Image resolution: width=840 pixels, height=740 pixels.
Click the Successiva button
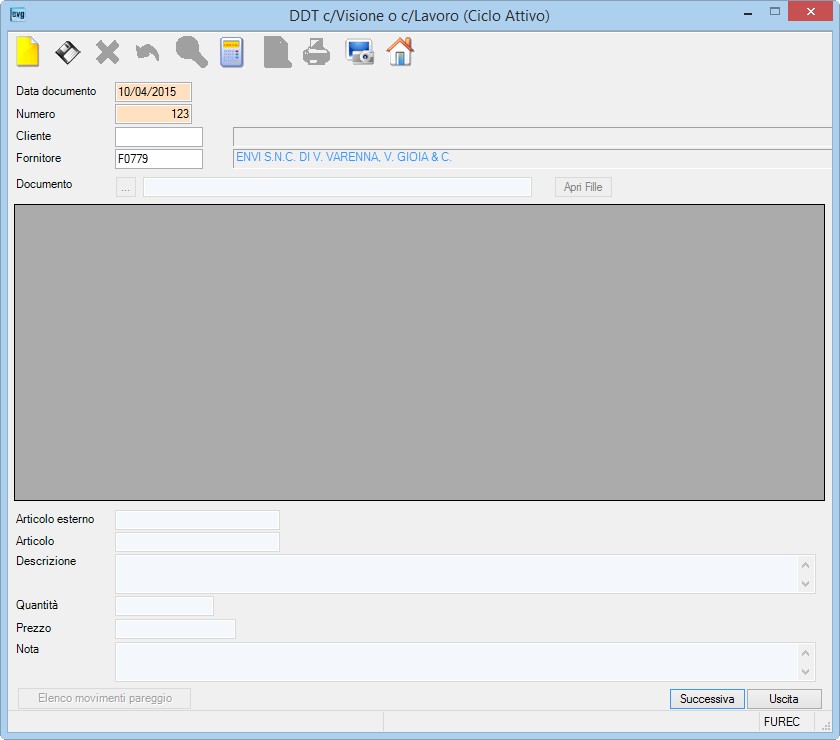click(x=707, y=699)
